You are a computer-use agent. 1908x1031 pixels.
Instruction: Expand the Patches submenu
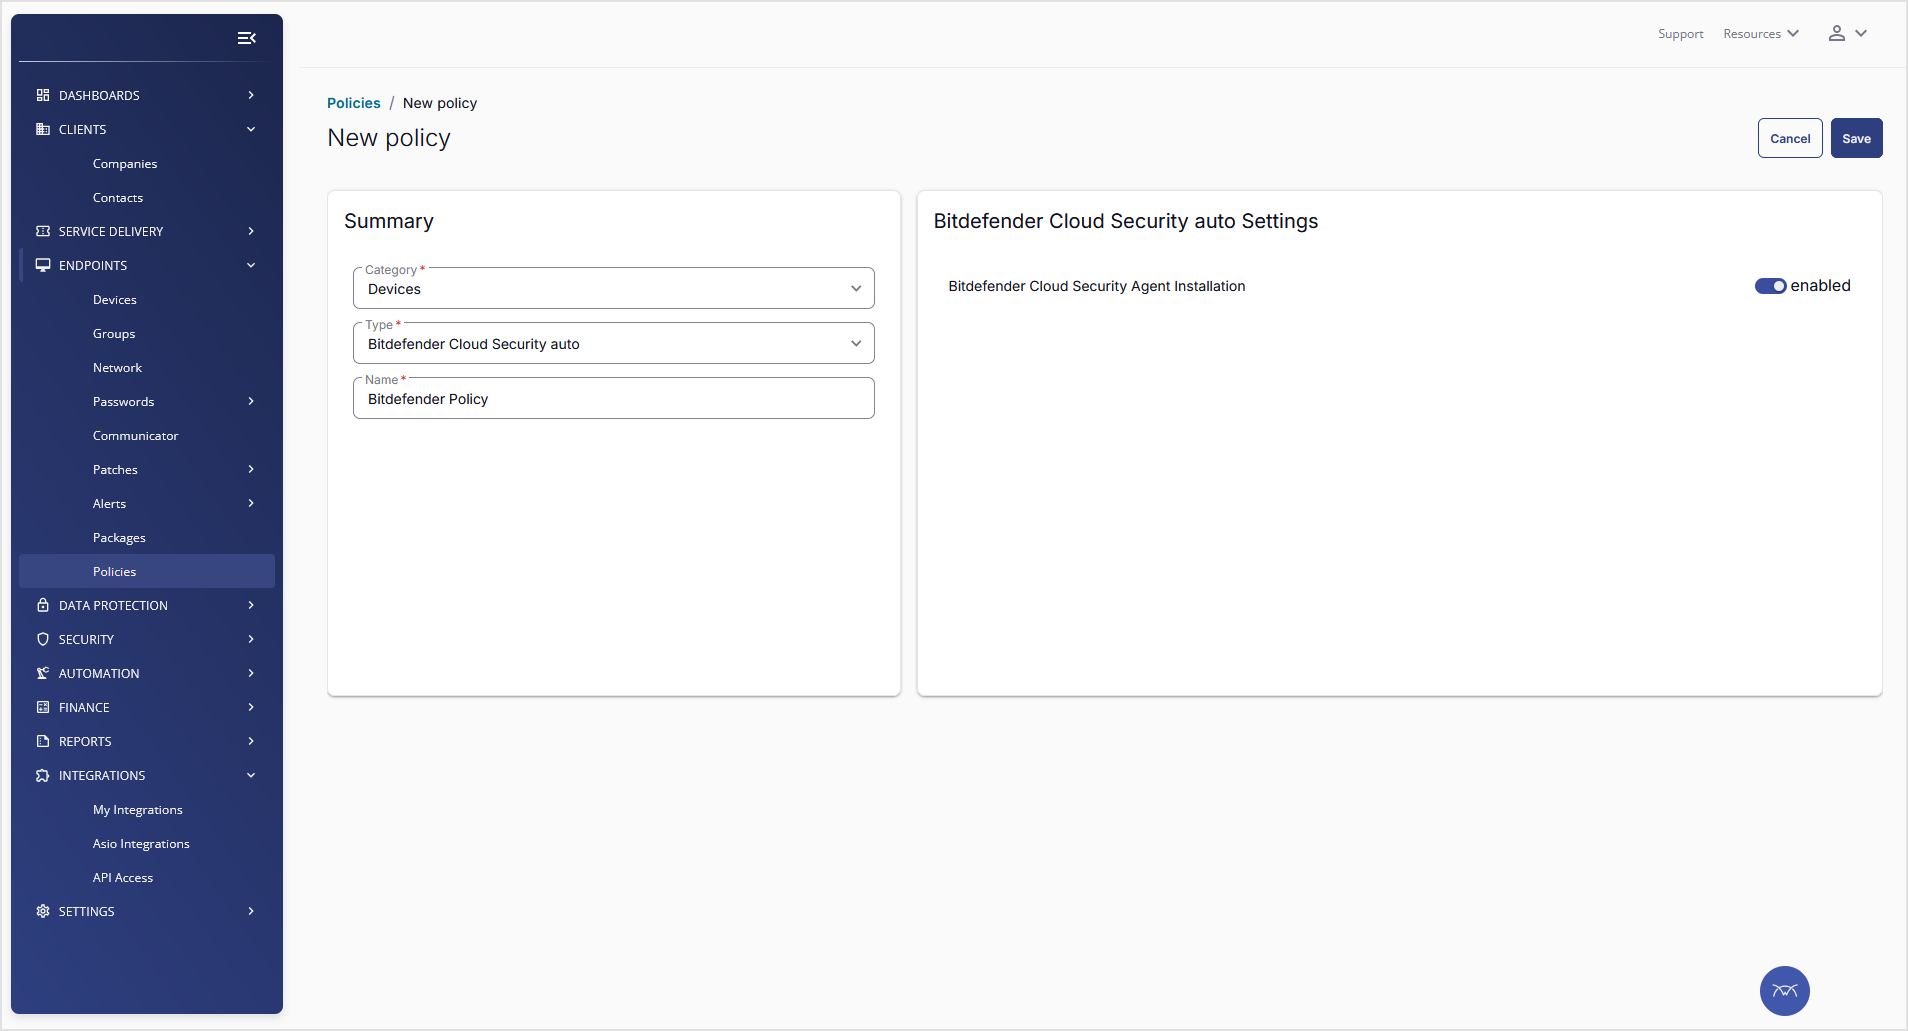tap(251, 470)
